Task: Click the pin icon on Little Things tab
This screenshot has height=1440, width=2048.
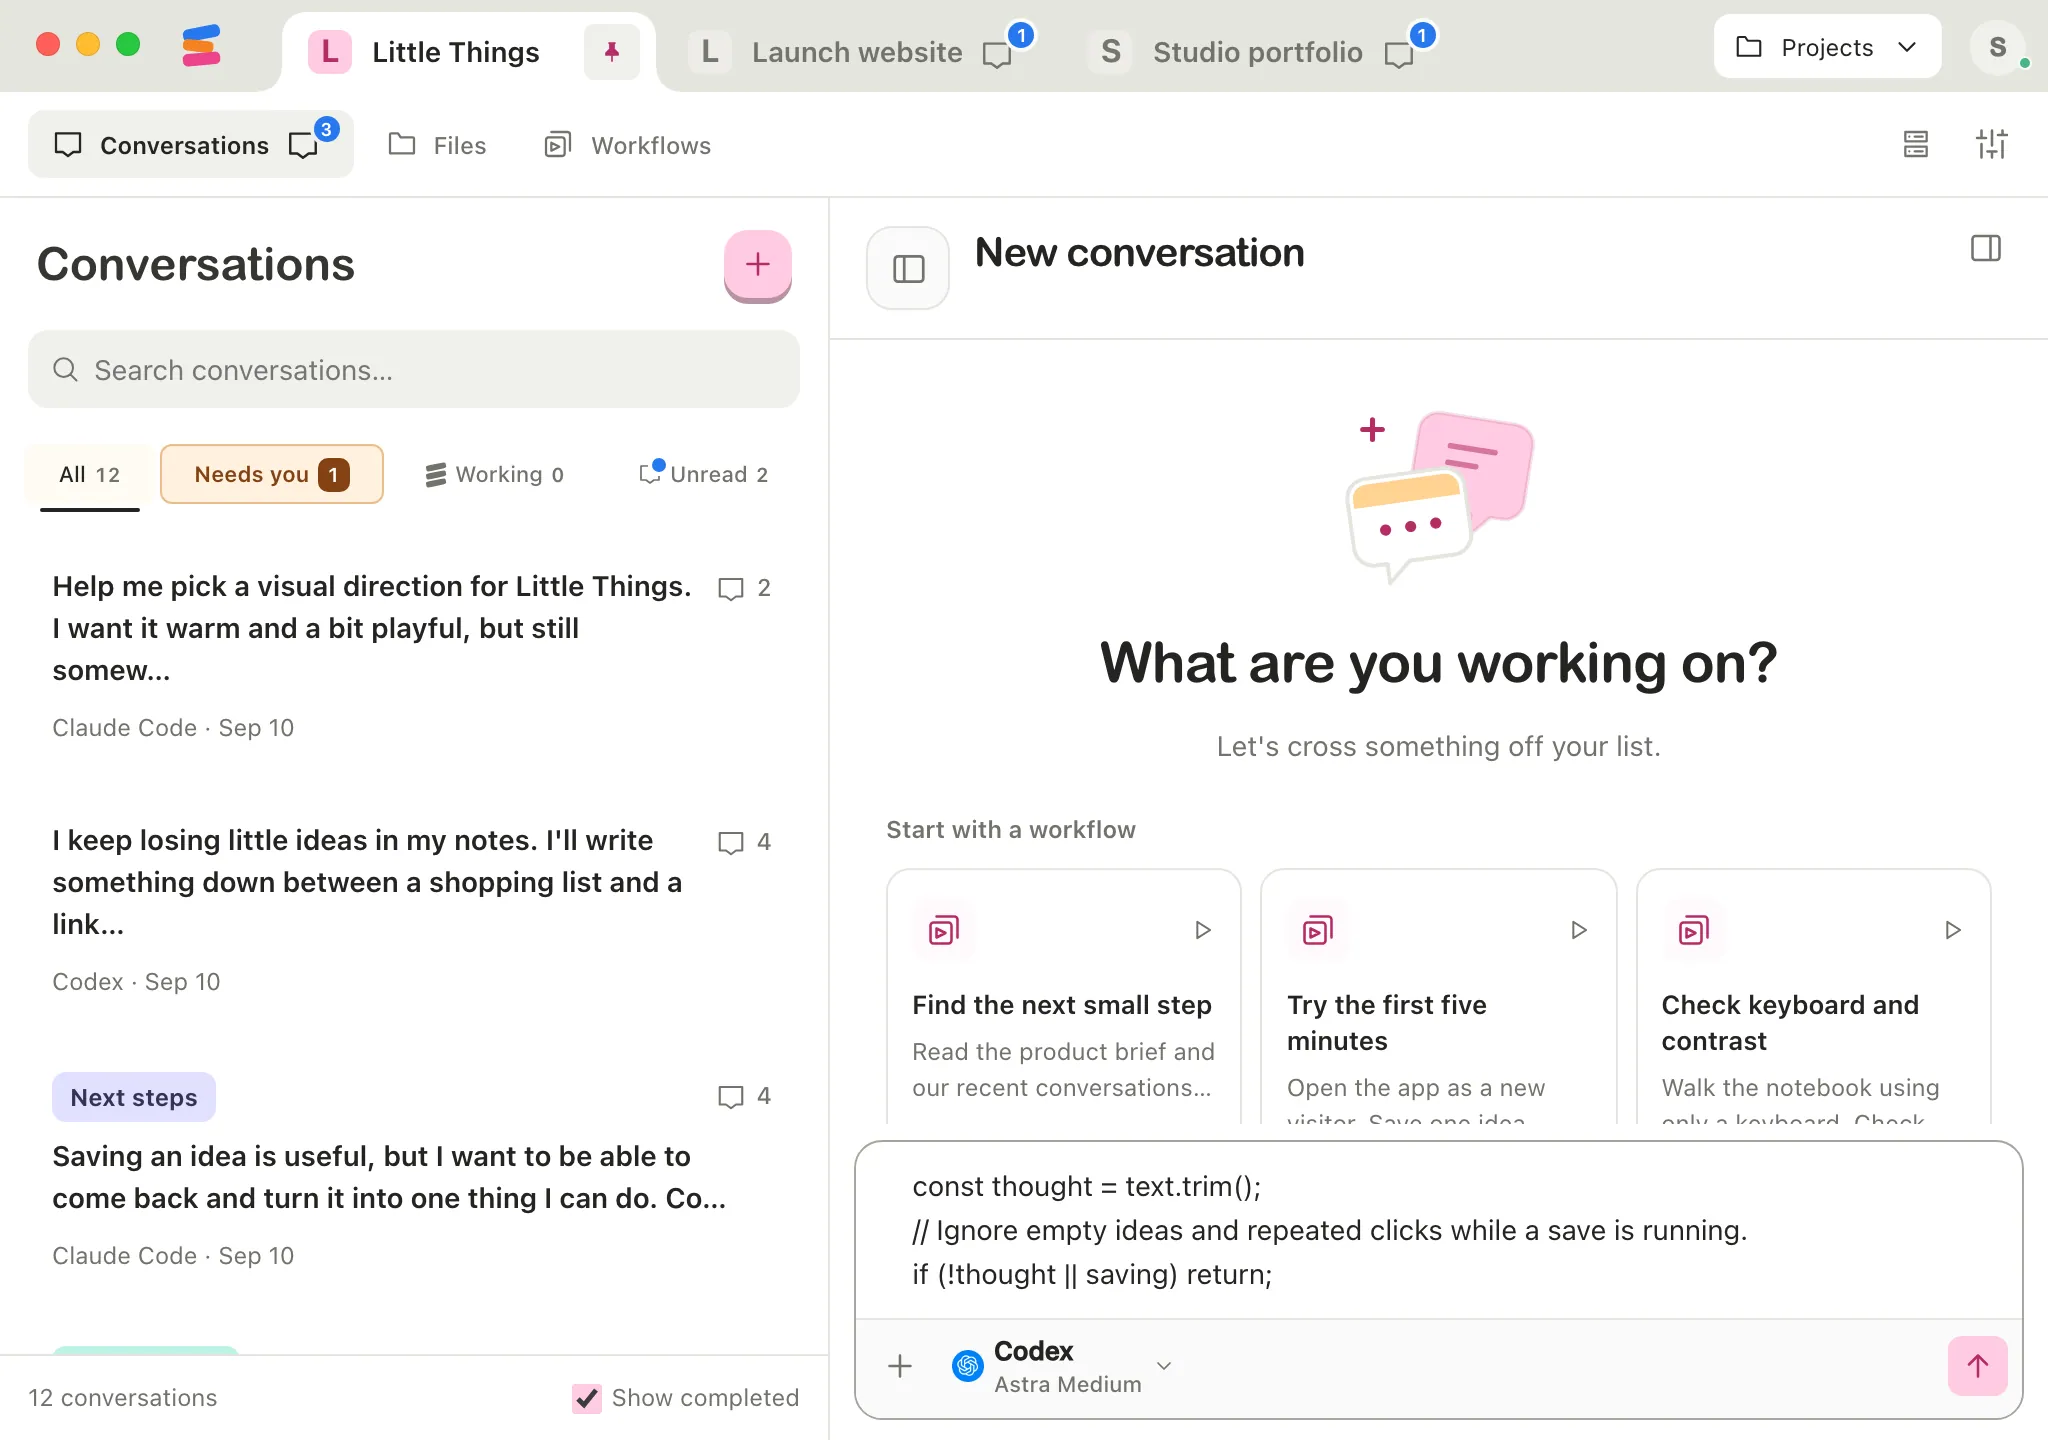Action: 612,51
